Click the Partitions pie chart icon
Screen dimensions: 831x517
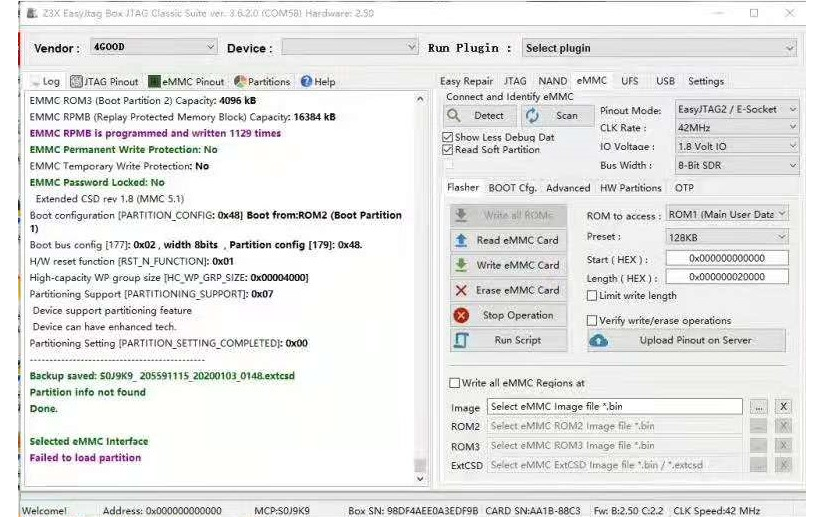(240, 82)
